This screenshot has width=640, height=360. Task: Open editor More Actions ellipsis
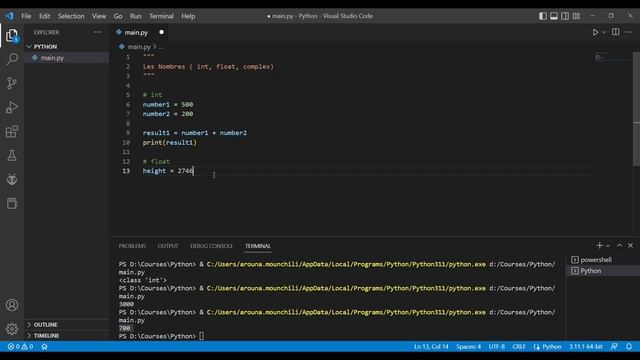click(628, 32)
